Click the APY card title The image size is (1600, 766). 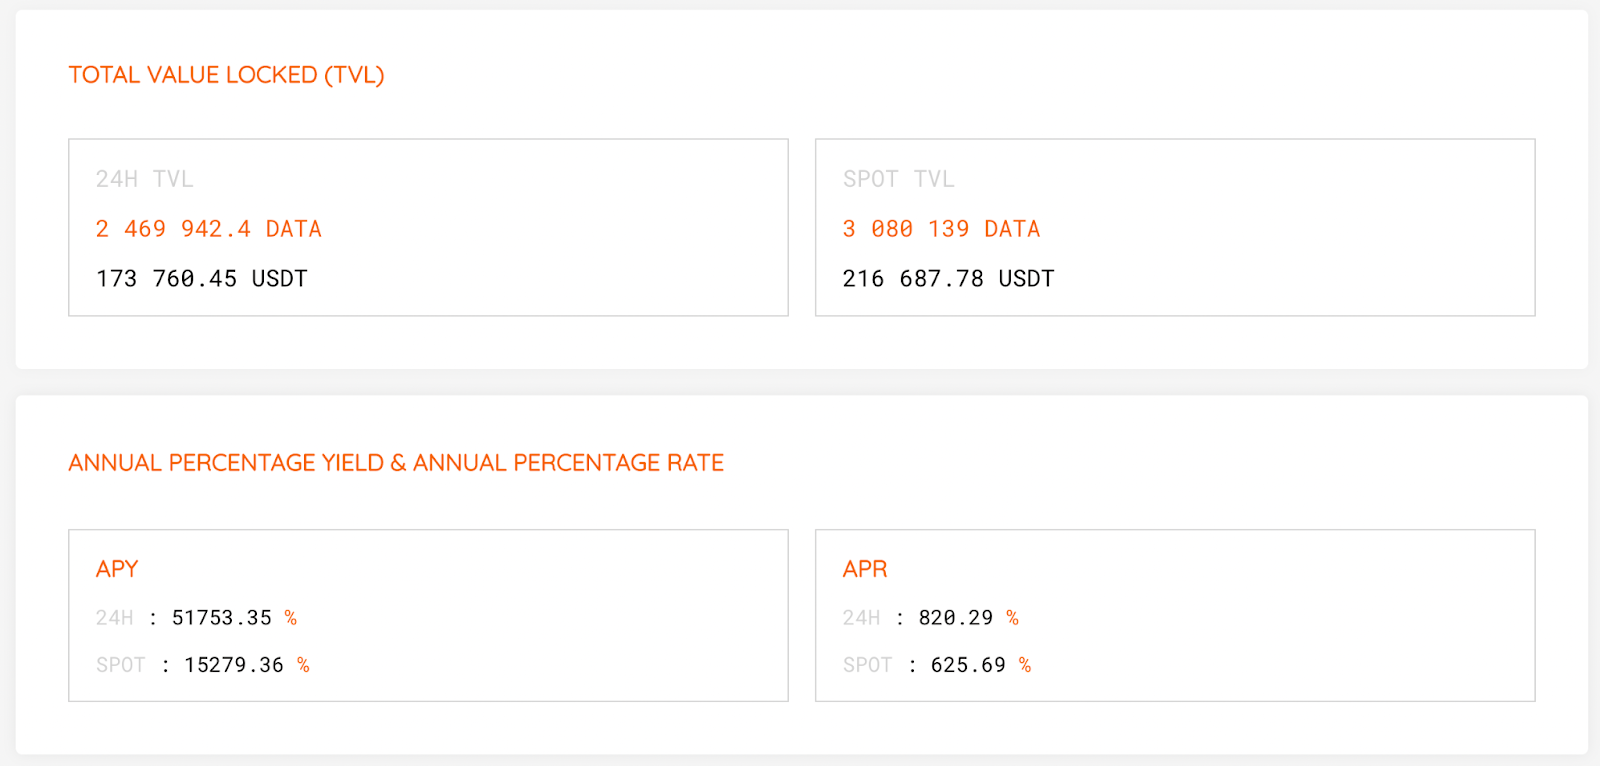(117, 569)
